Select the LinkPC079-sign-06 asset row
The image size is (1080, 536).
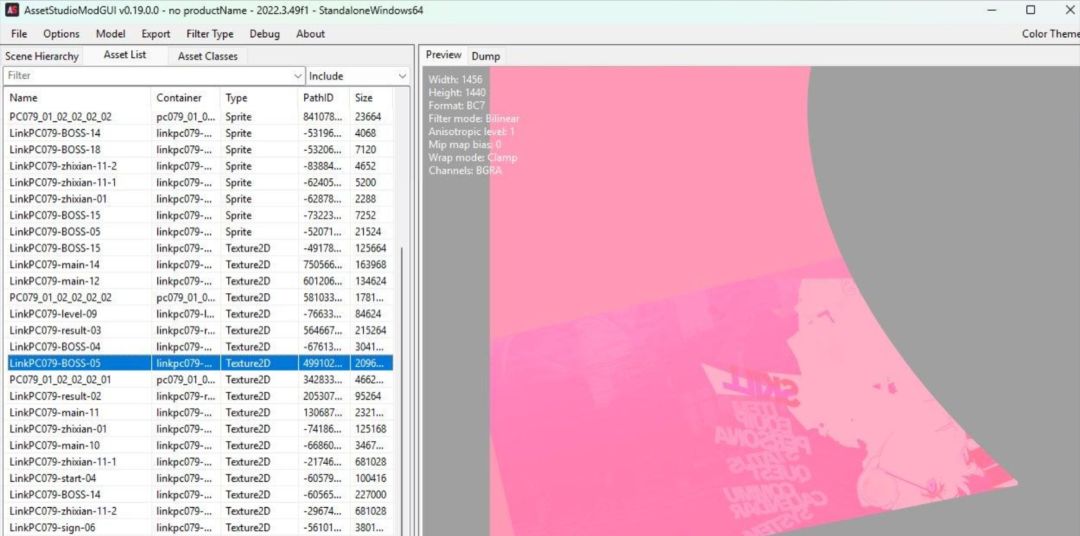pos(200,528)
